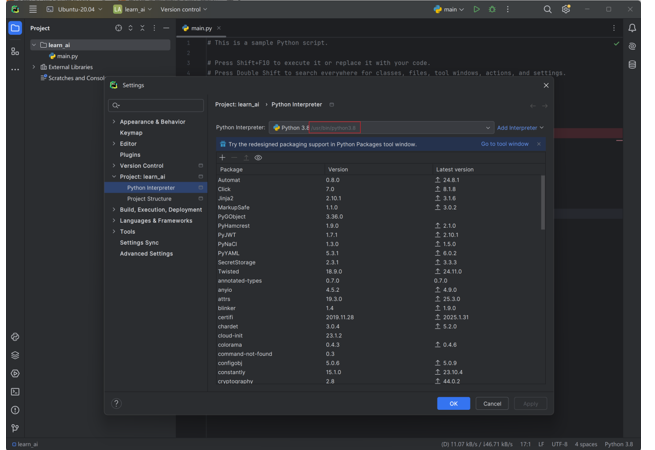Close main.py tab with its X button
The image size is (655, 450).
pyautogui.click(x=218, y=28)
